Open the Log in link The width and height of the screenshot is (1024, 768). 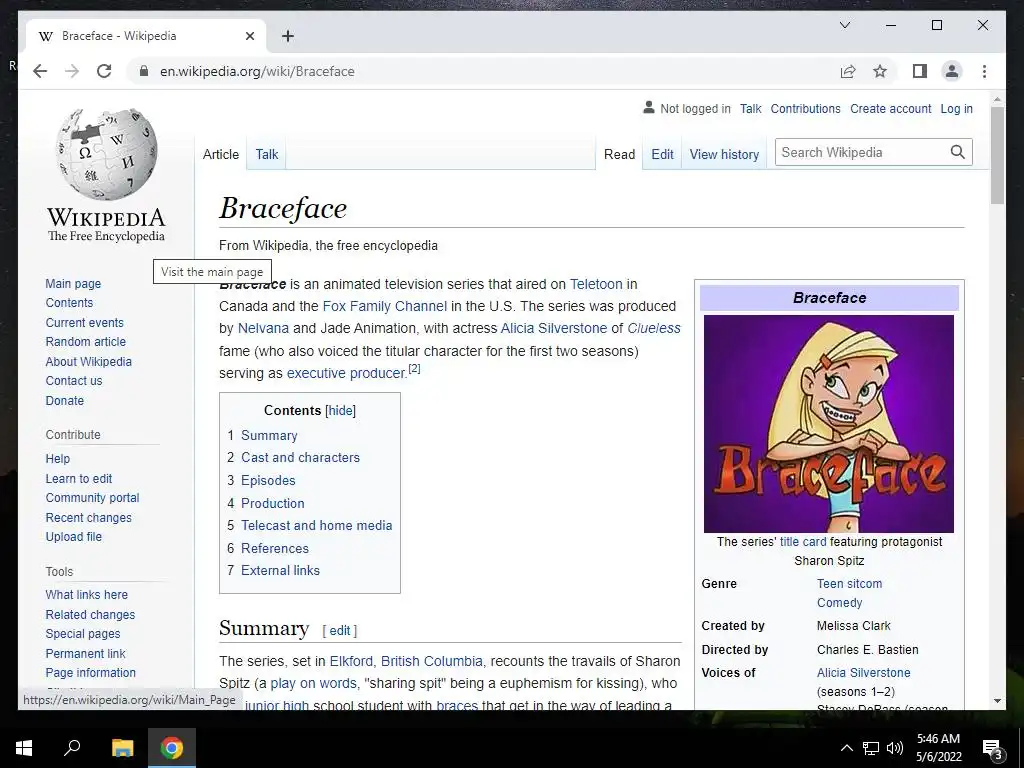click(x=956, y=108)
